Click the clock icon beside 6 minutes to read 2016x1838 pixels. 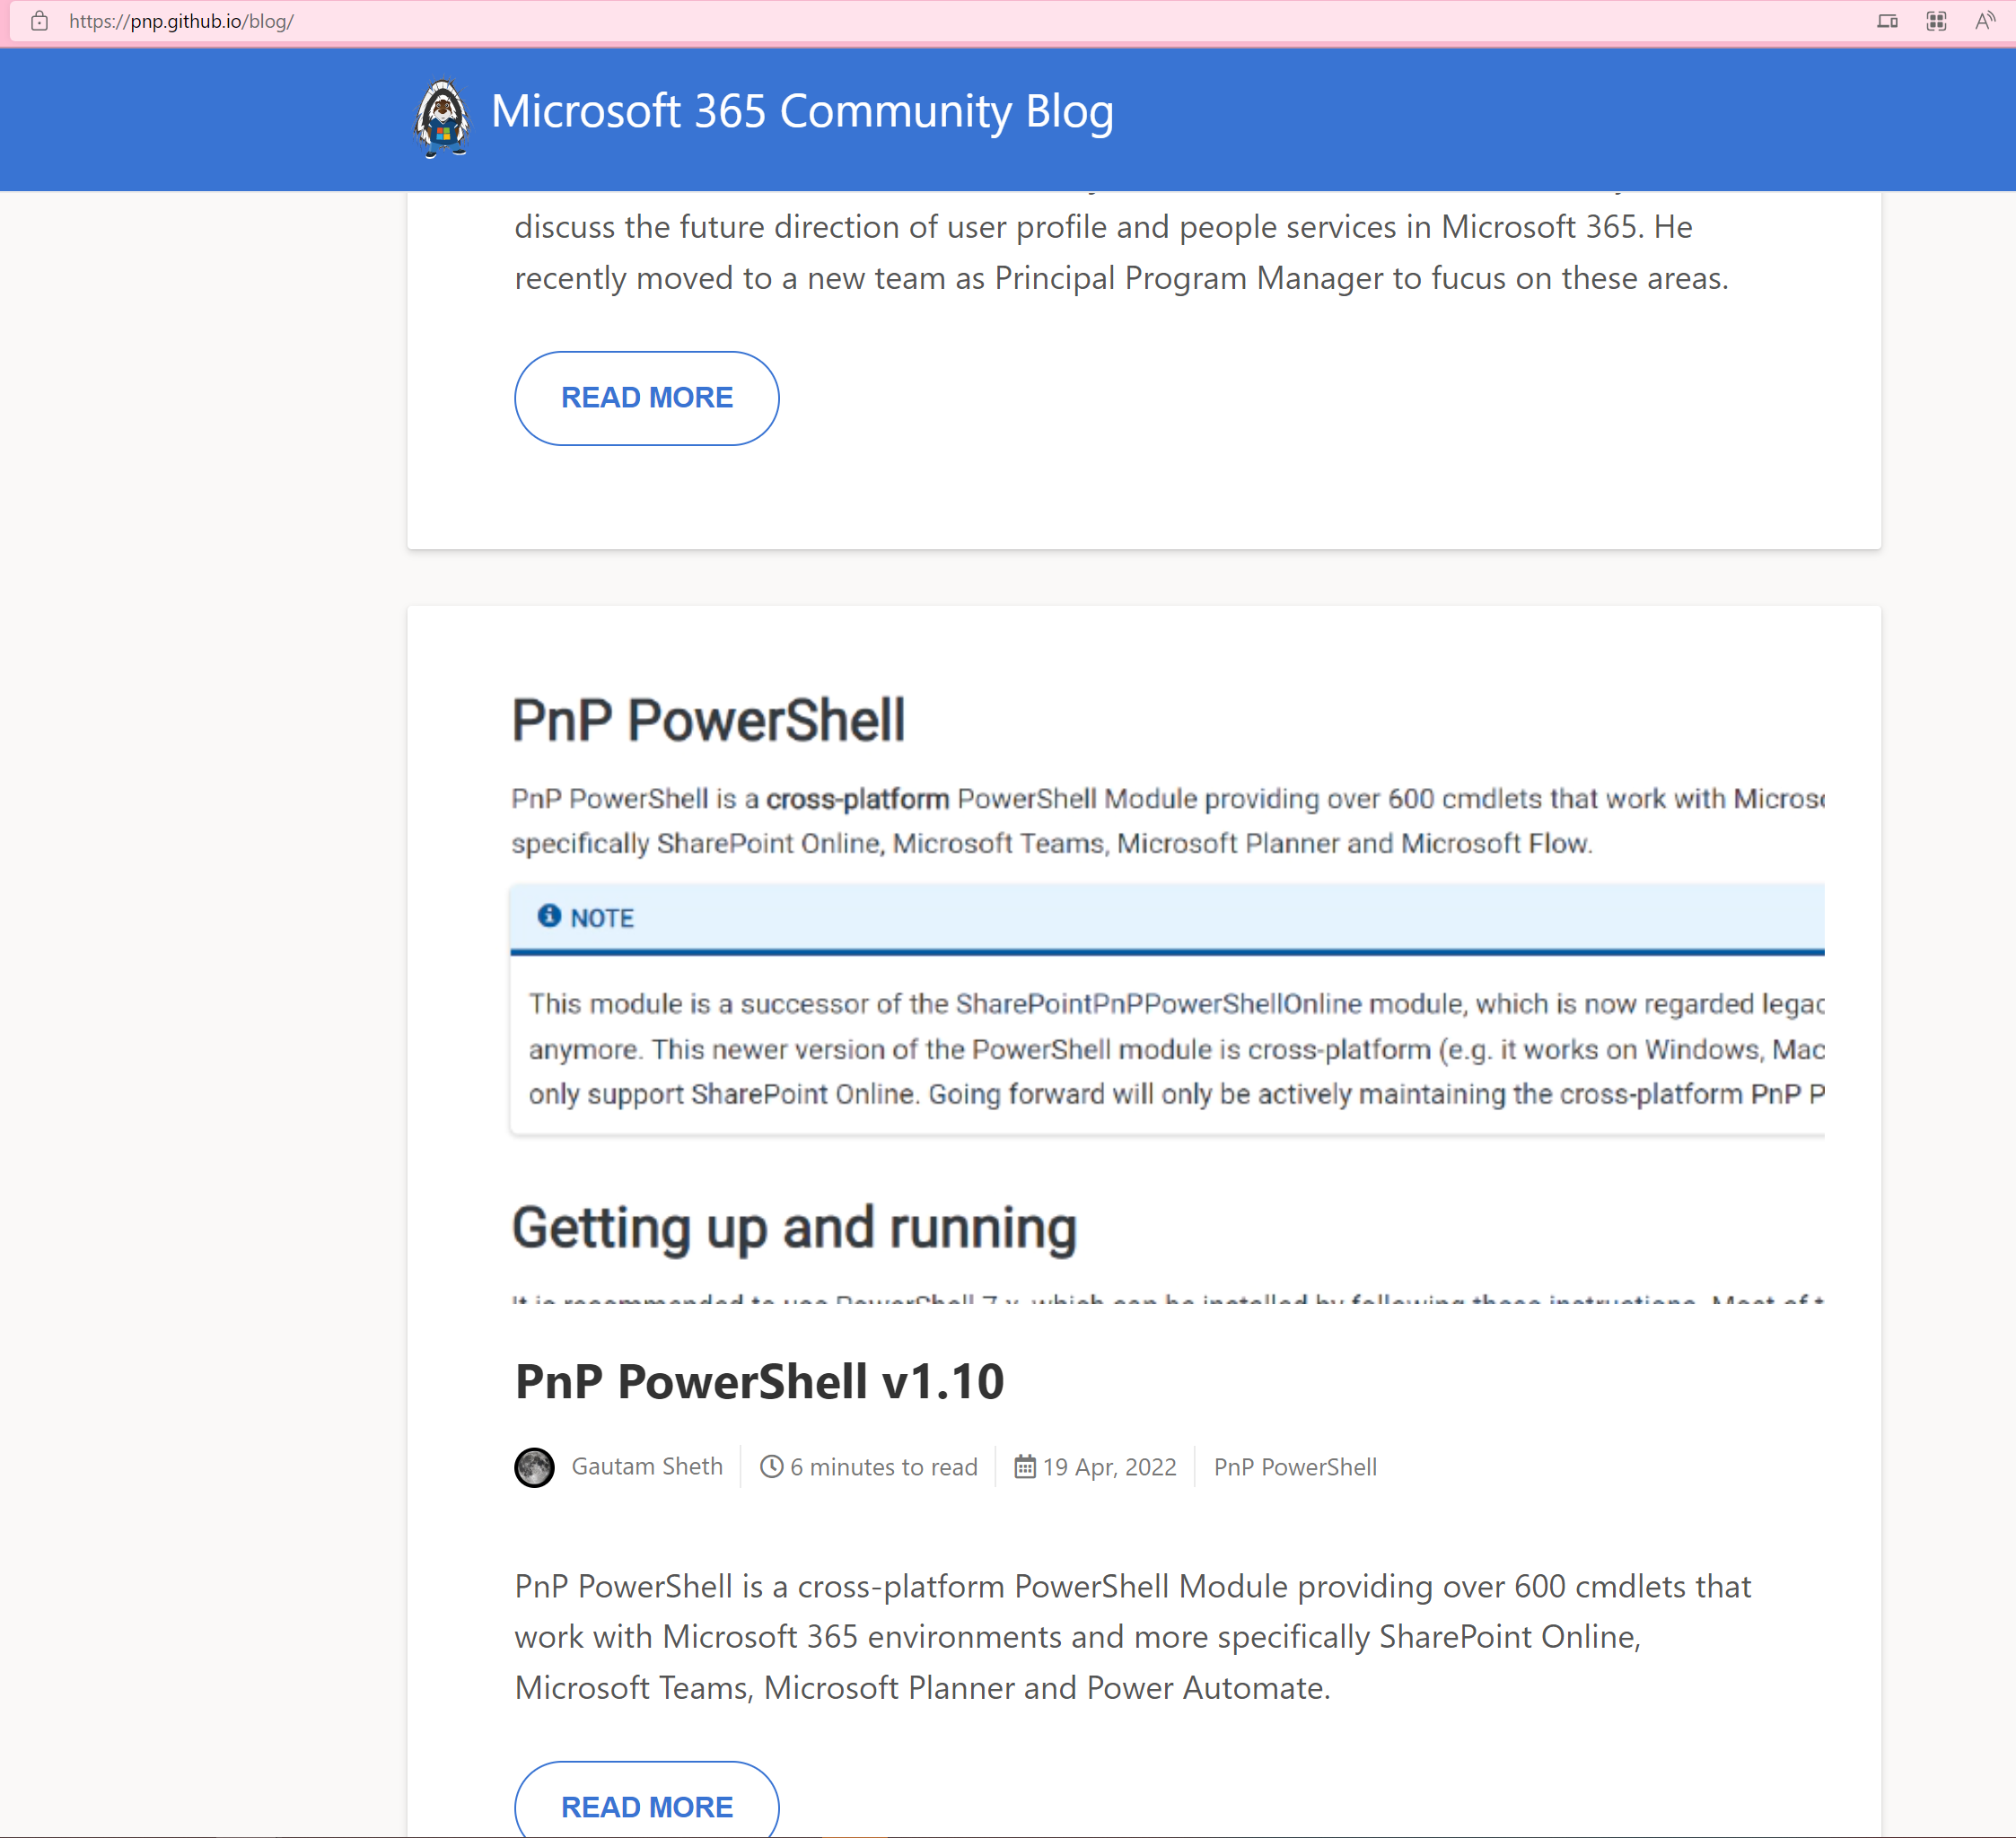771,1466
